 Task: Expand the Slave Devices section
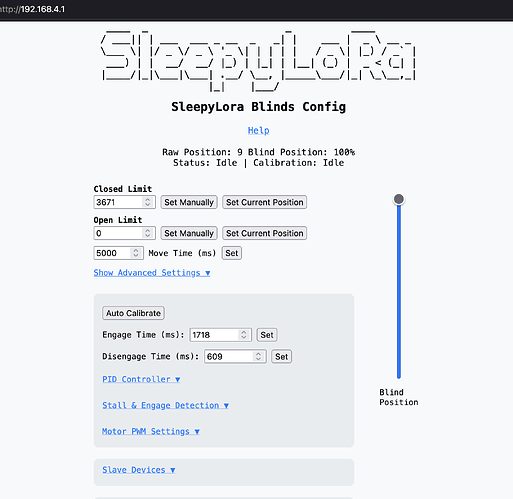tap(139, 470)
